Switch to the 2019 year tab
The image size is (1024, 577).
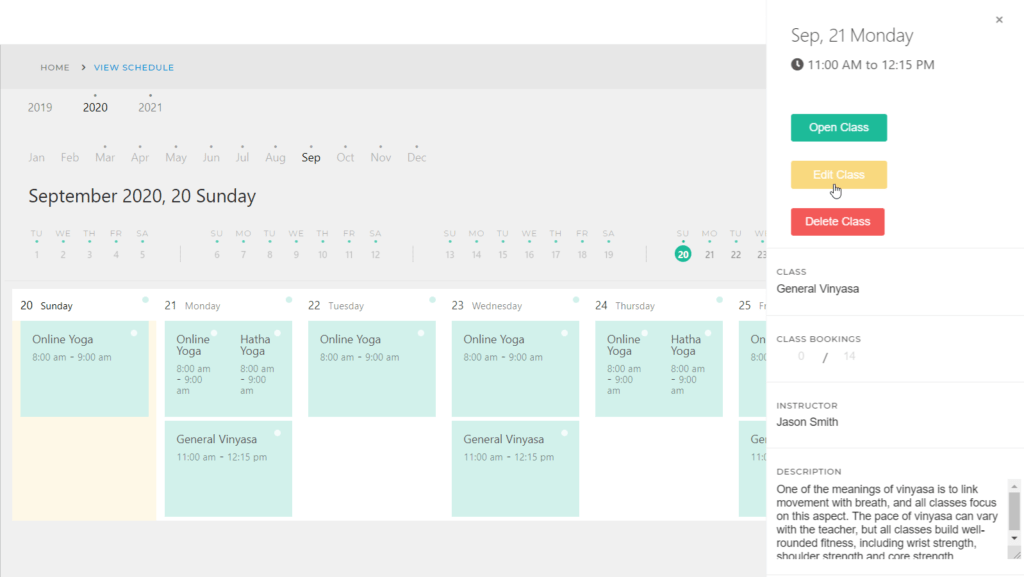(40, 107)
